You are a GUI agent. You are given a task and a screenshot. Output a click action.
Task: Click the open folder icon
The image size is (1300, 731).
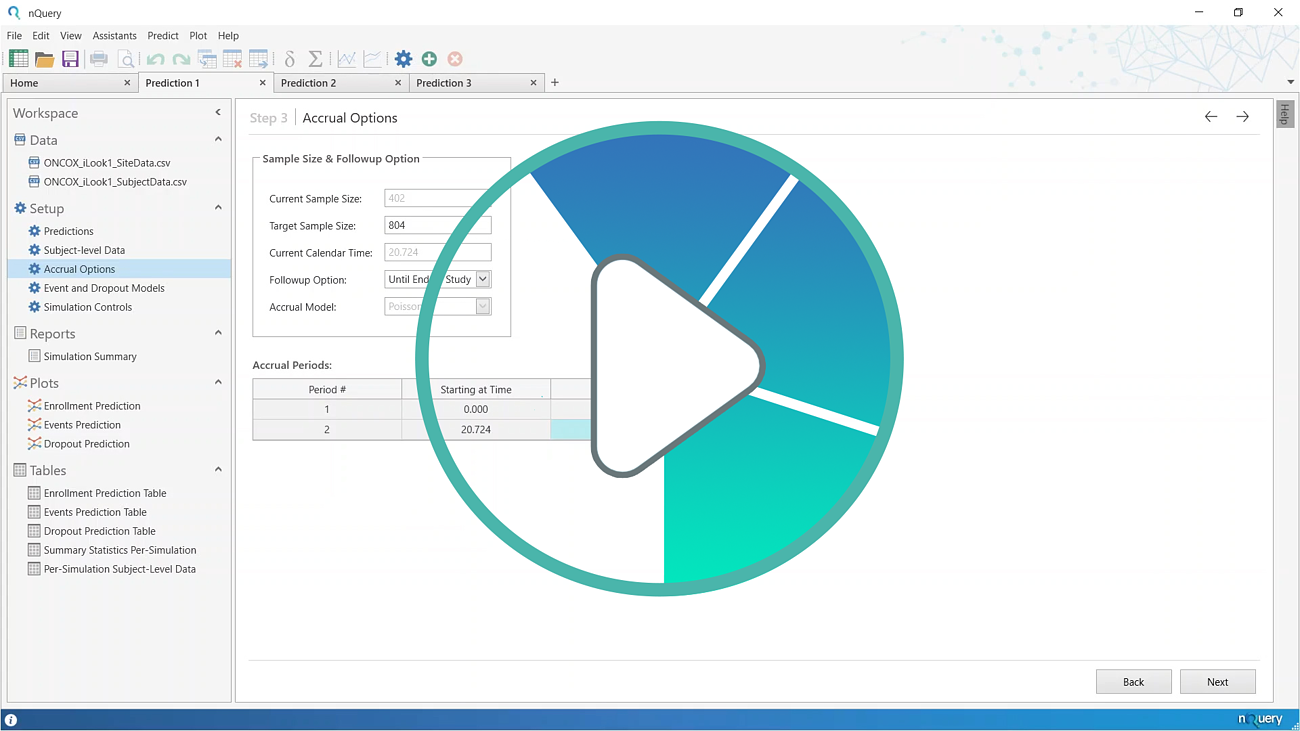(44, 59)
